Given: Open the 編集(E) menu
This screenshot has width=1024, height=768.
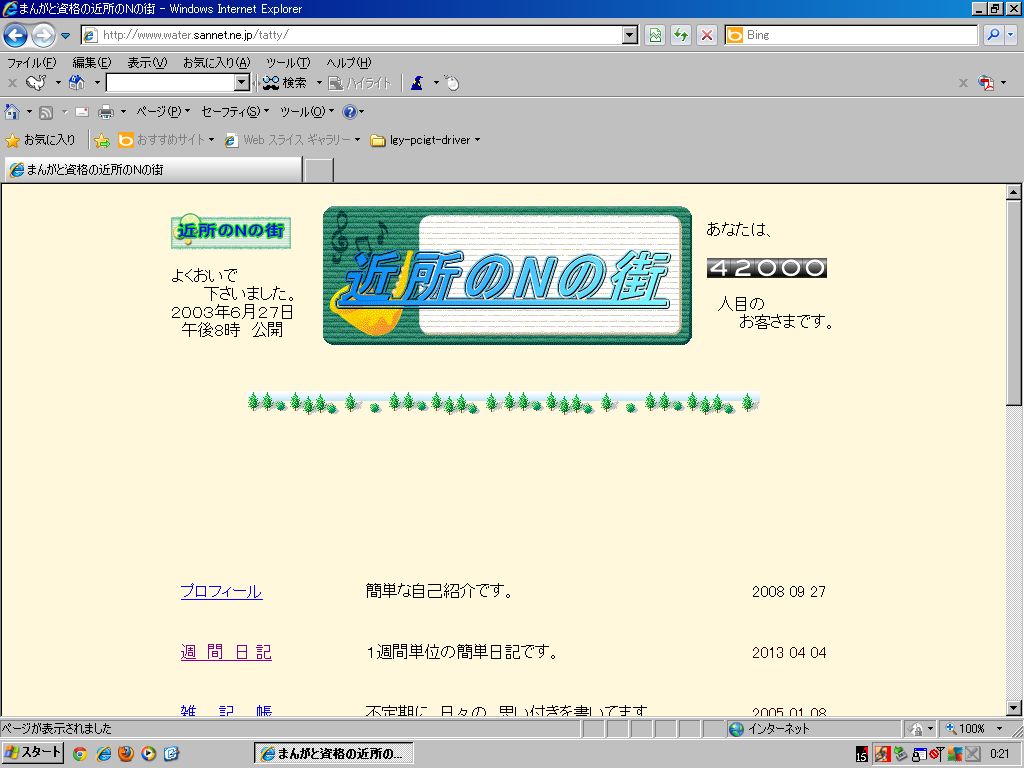Looking at the screenshot, I should (91, 63).
